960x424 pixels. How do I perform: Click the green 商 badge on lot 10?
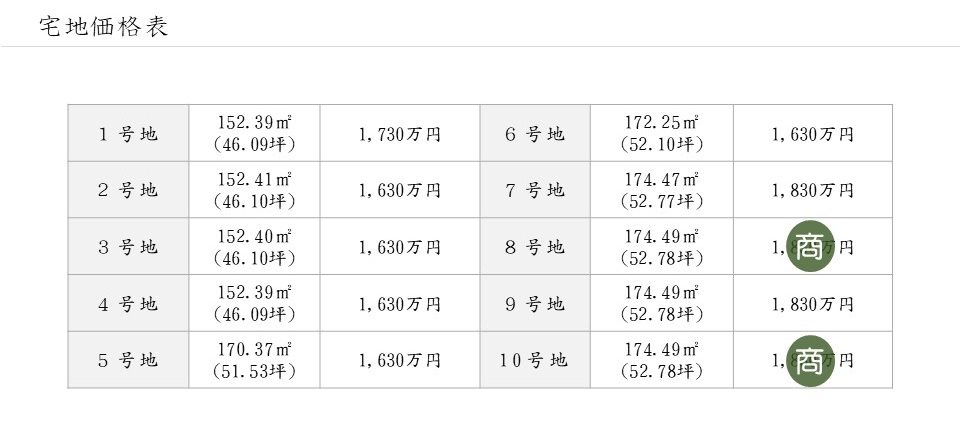[x=811, y=361]
